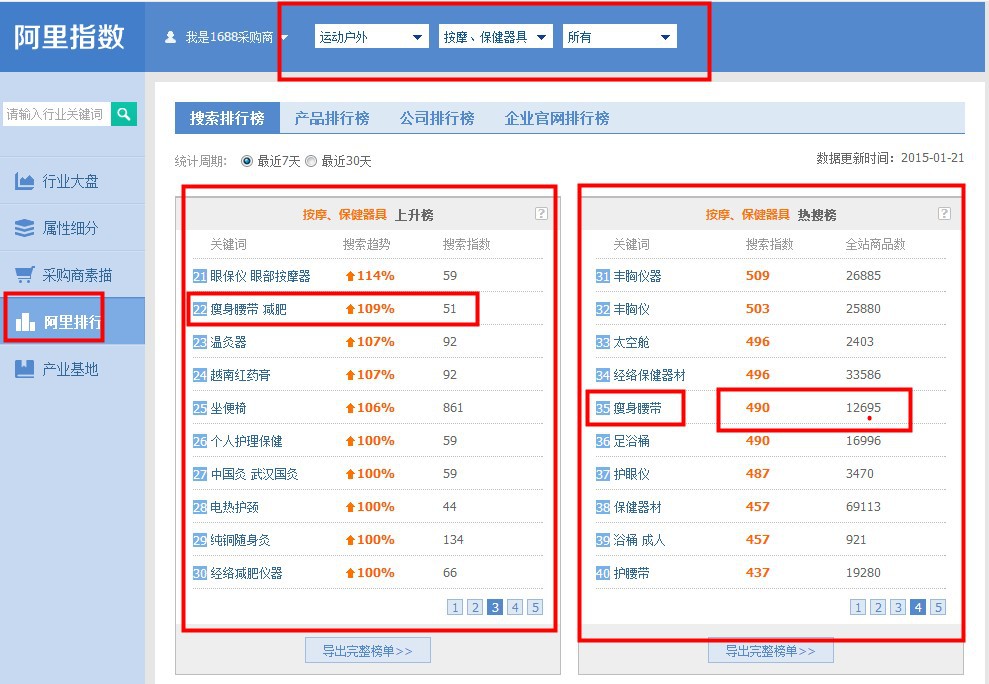Image resolution: width=989 pixels, height=684 pixels.
Task: Open keyword 经络保健器材
Action: (649, 375)
